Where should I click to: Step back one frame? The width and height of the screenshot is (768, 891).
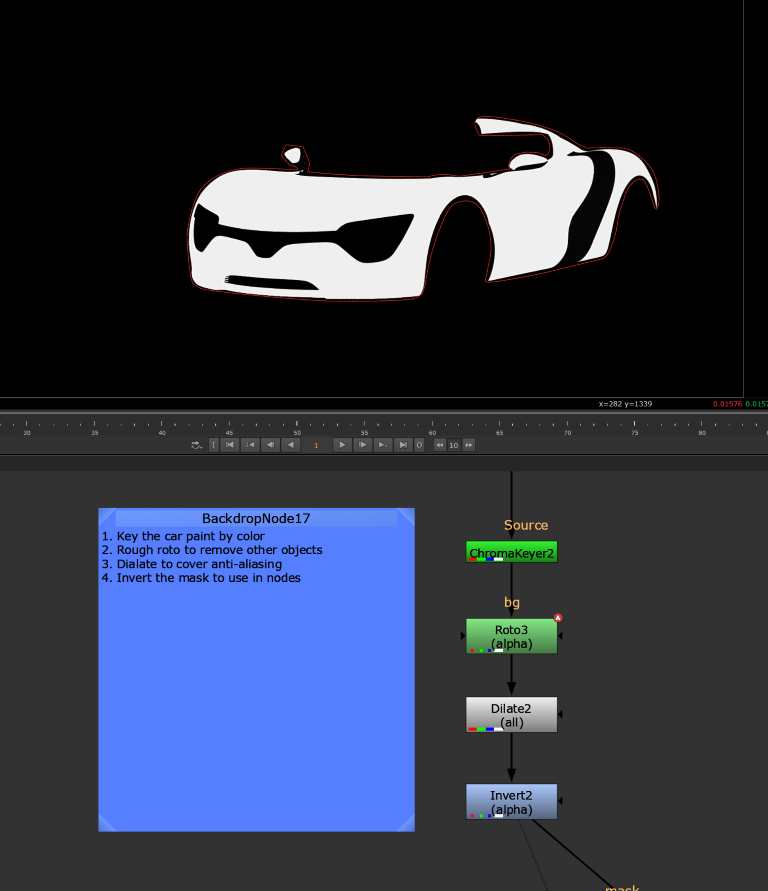coord(270,445)
